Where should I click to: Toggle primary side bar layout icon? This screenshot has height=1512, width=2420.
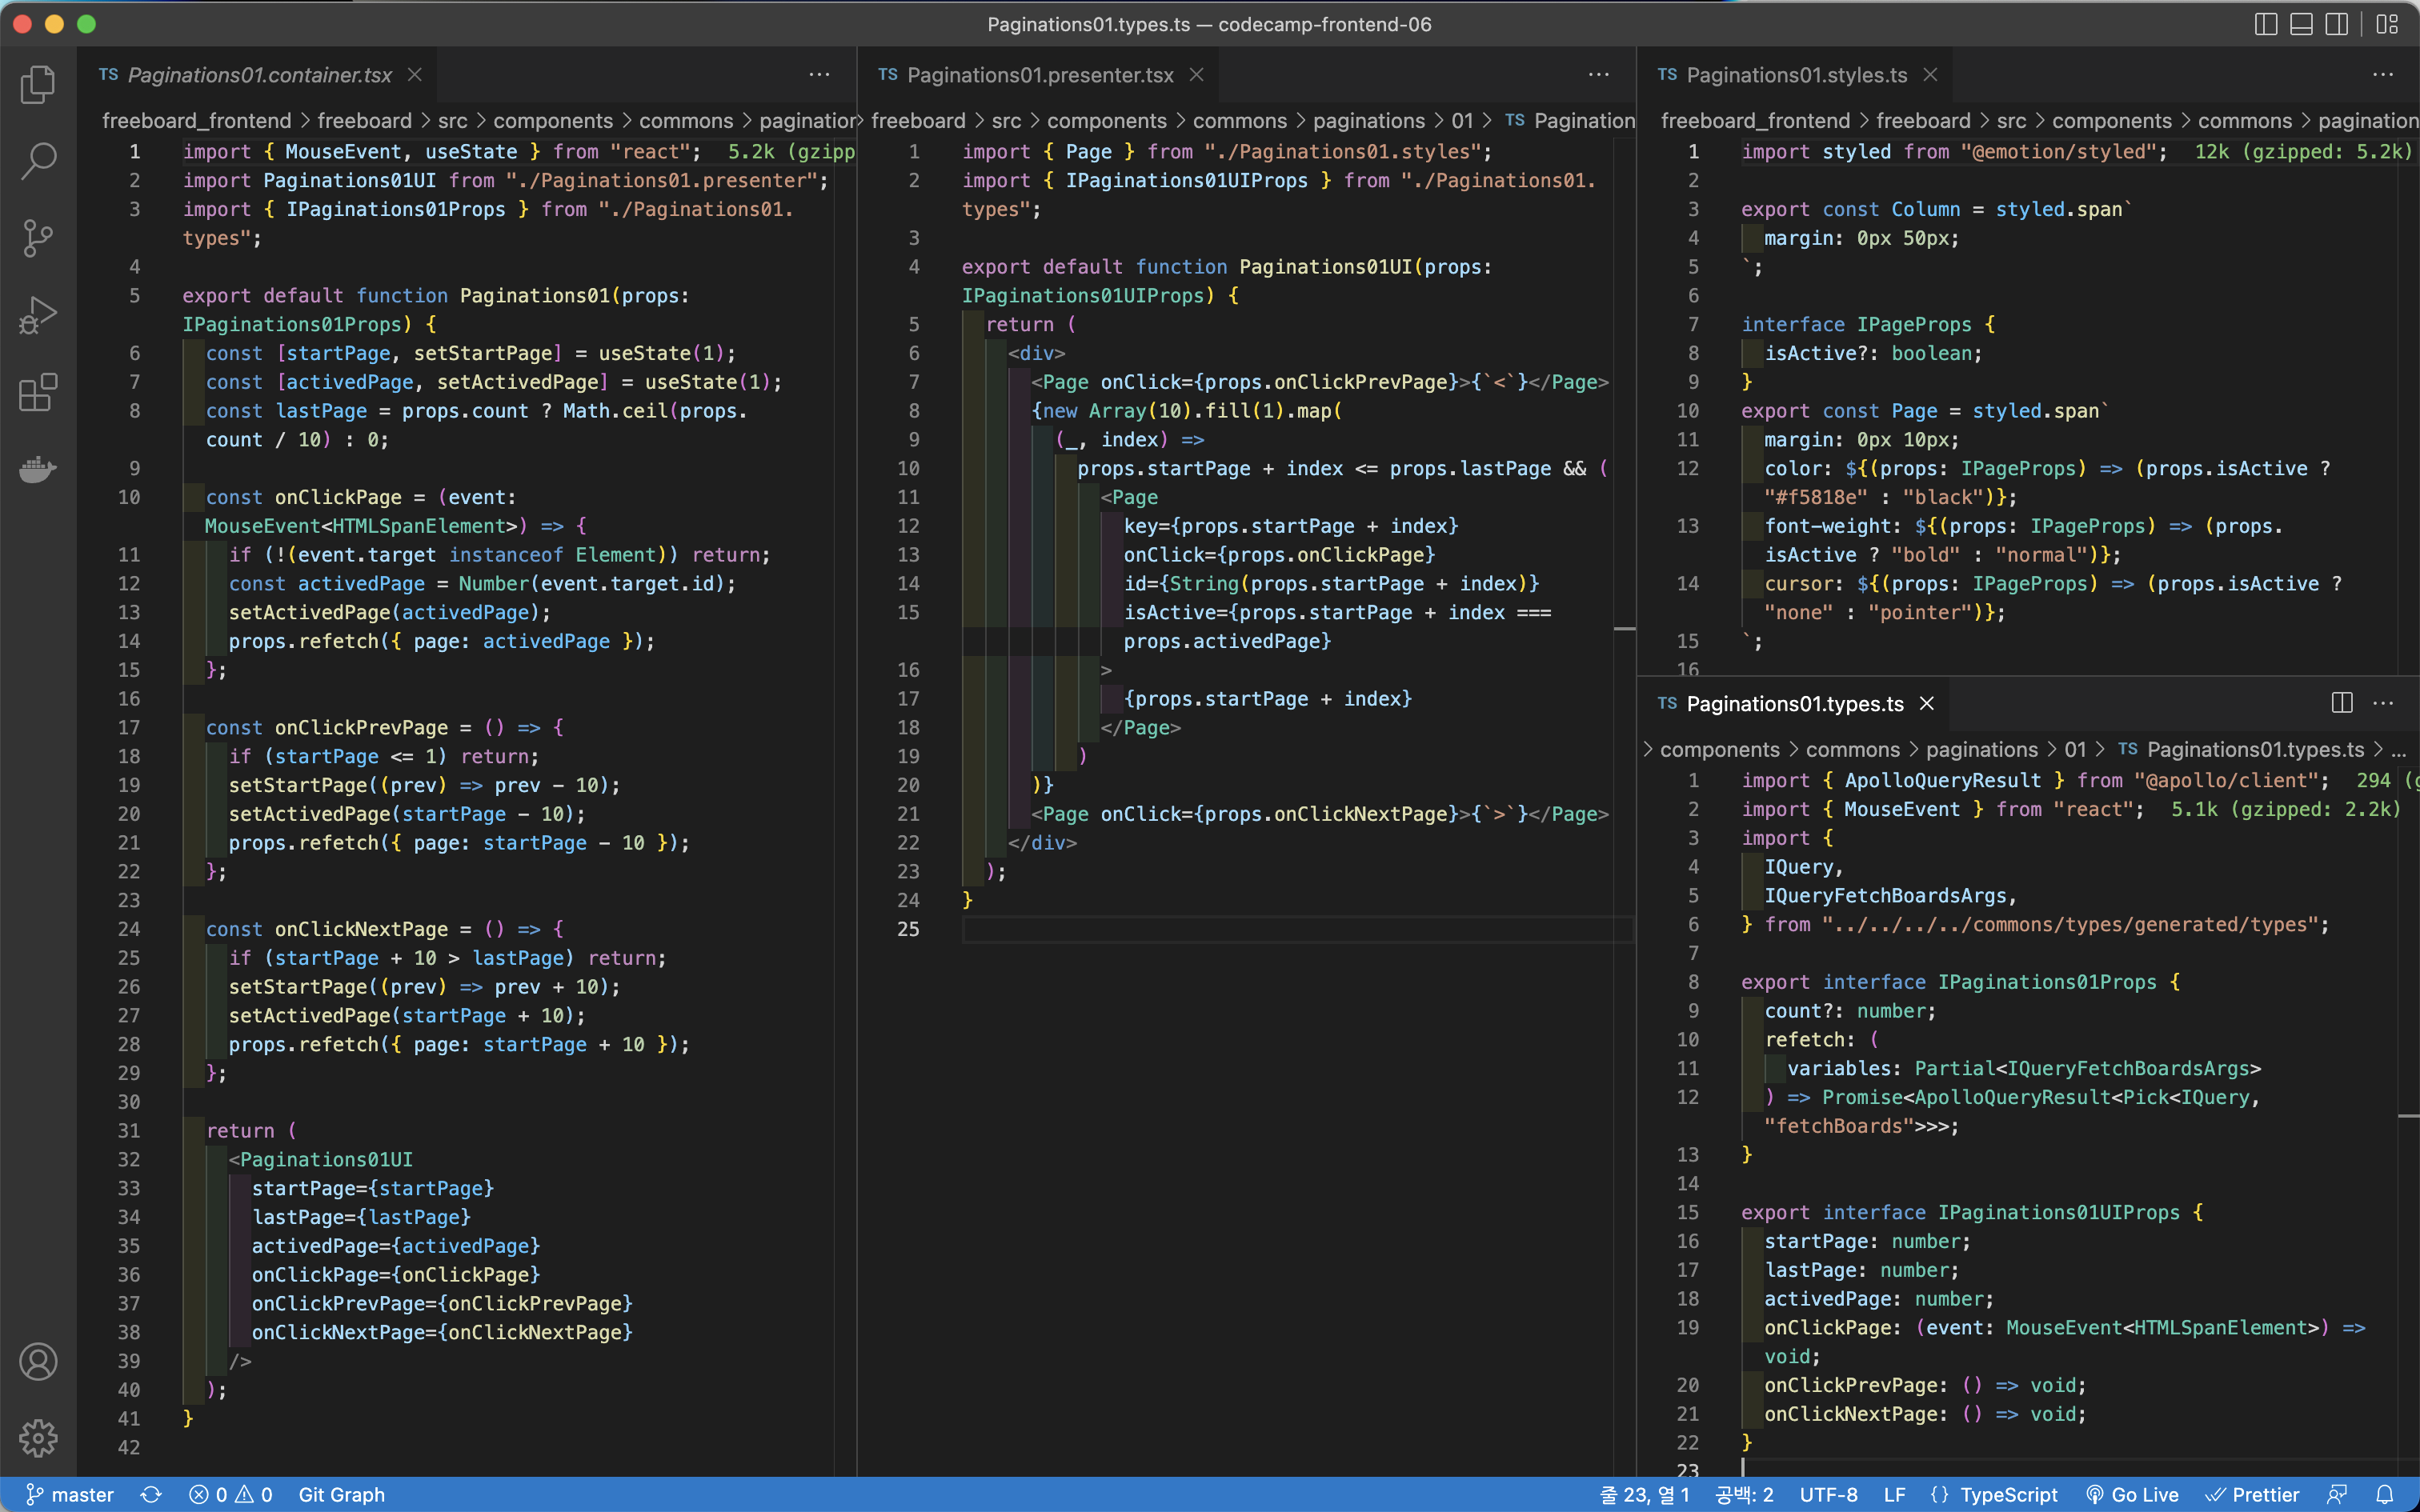tap(2266, 24)
